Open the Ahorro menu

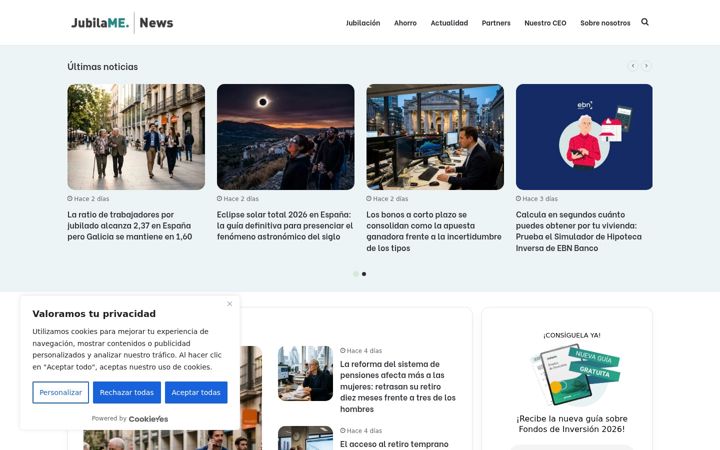click(x=405, y=23)
